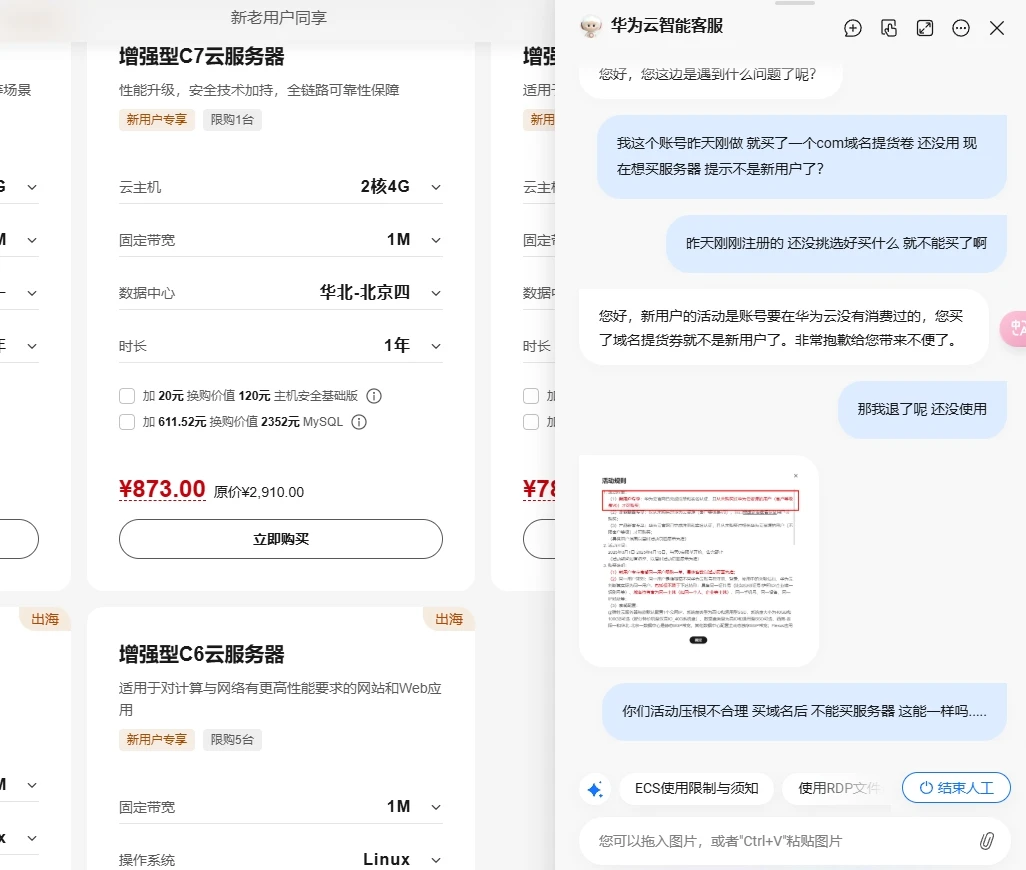Screen dimensions: 1026x870
Task: Tick the 加611.52元 MySQL add-on checkbox
Action: tap(127, 422)
